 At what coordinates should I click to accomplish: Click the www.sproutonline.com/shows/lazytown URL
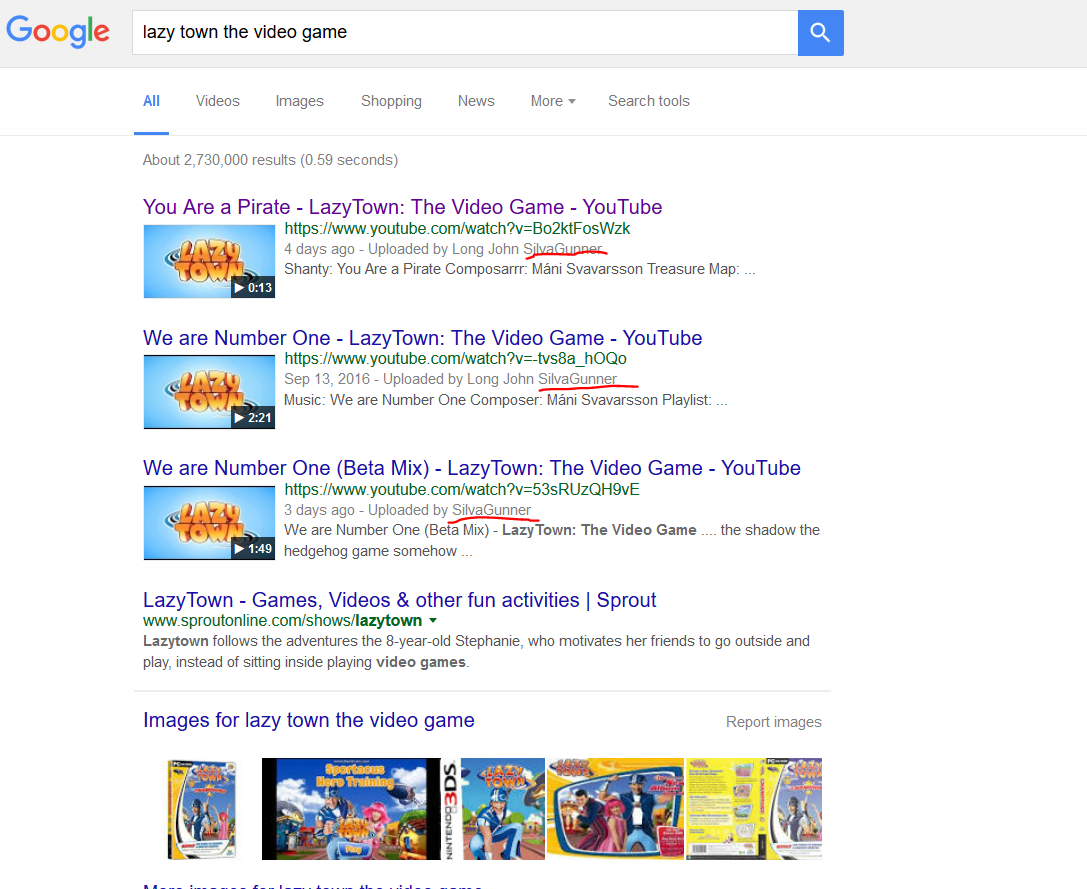click(283, 621)
